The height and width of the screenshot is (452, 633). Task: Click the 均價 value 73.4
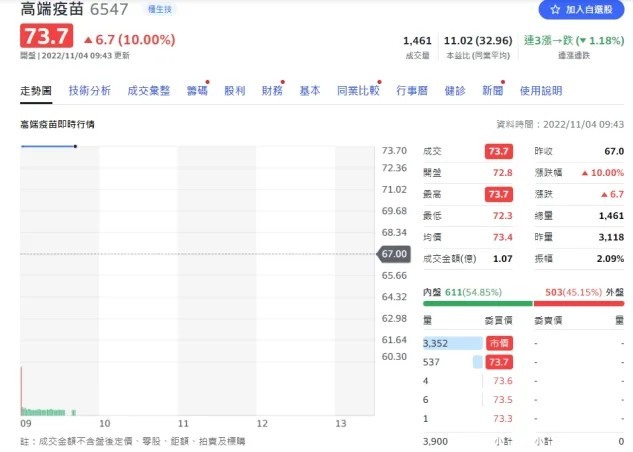pos(503,237)
